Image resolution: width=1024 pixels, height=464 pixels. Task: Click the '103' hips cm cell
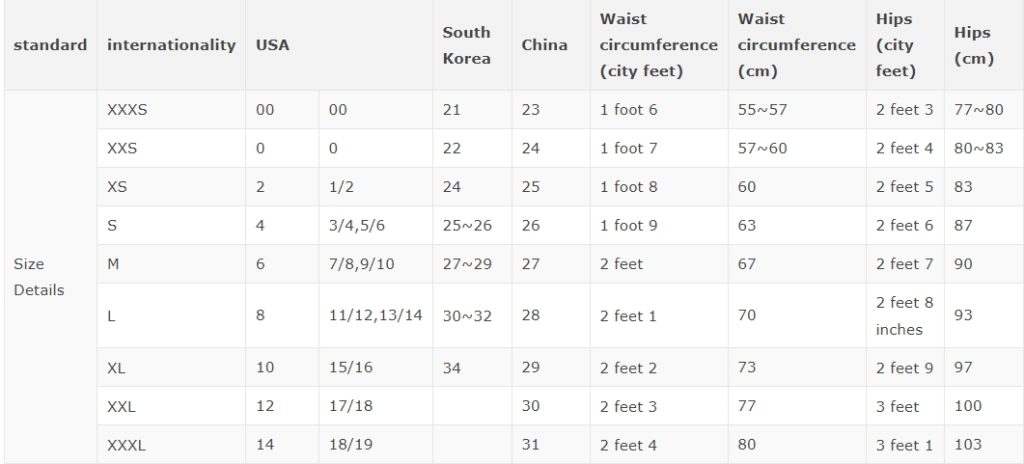point(984,445)
